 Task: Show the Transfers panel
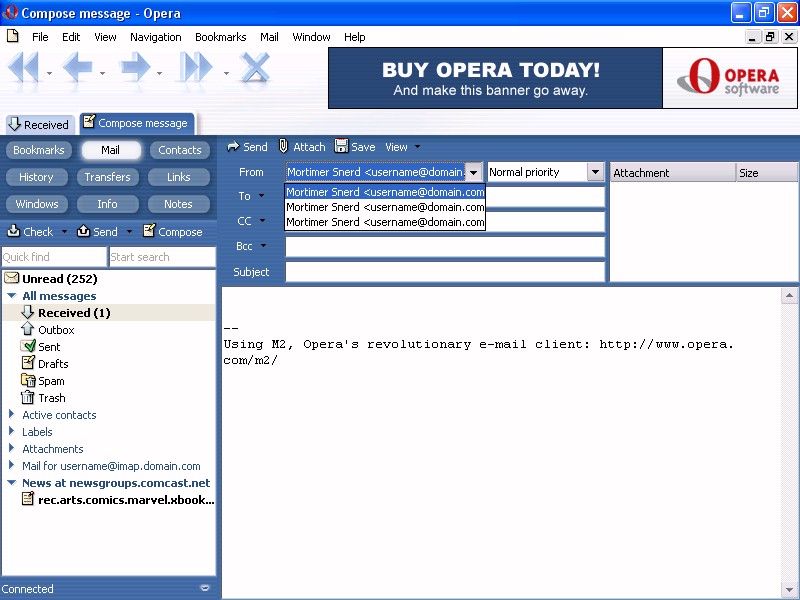pos(107,177)
